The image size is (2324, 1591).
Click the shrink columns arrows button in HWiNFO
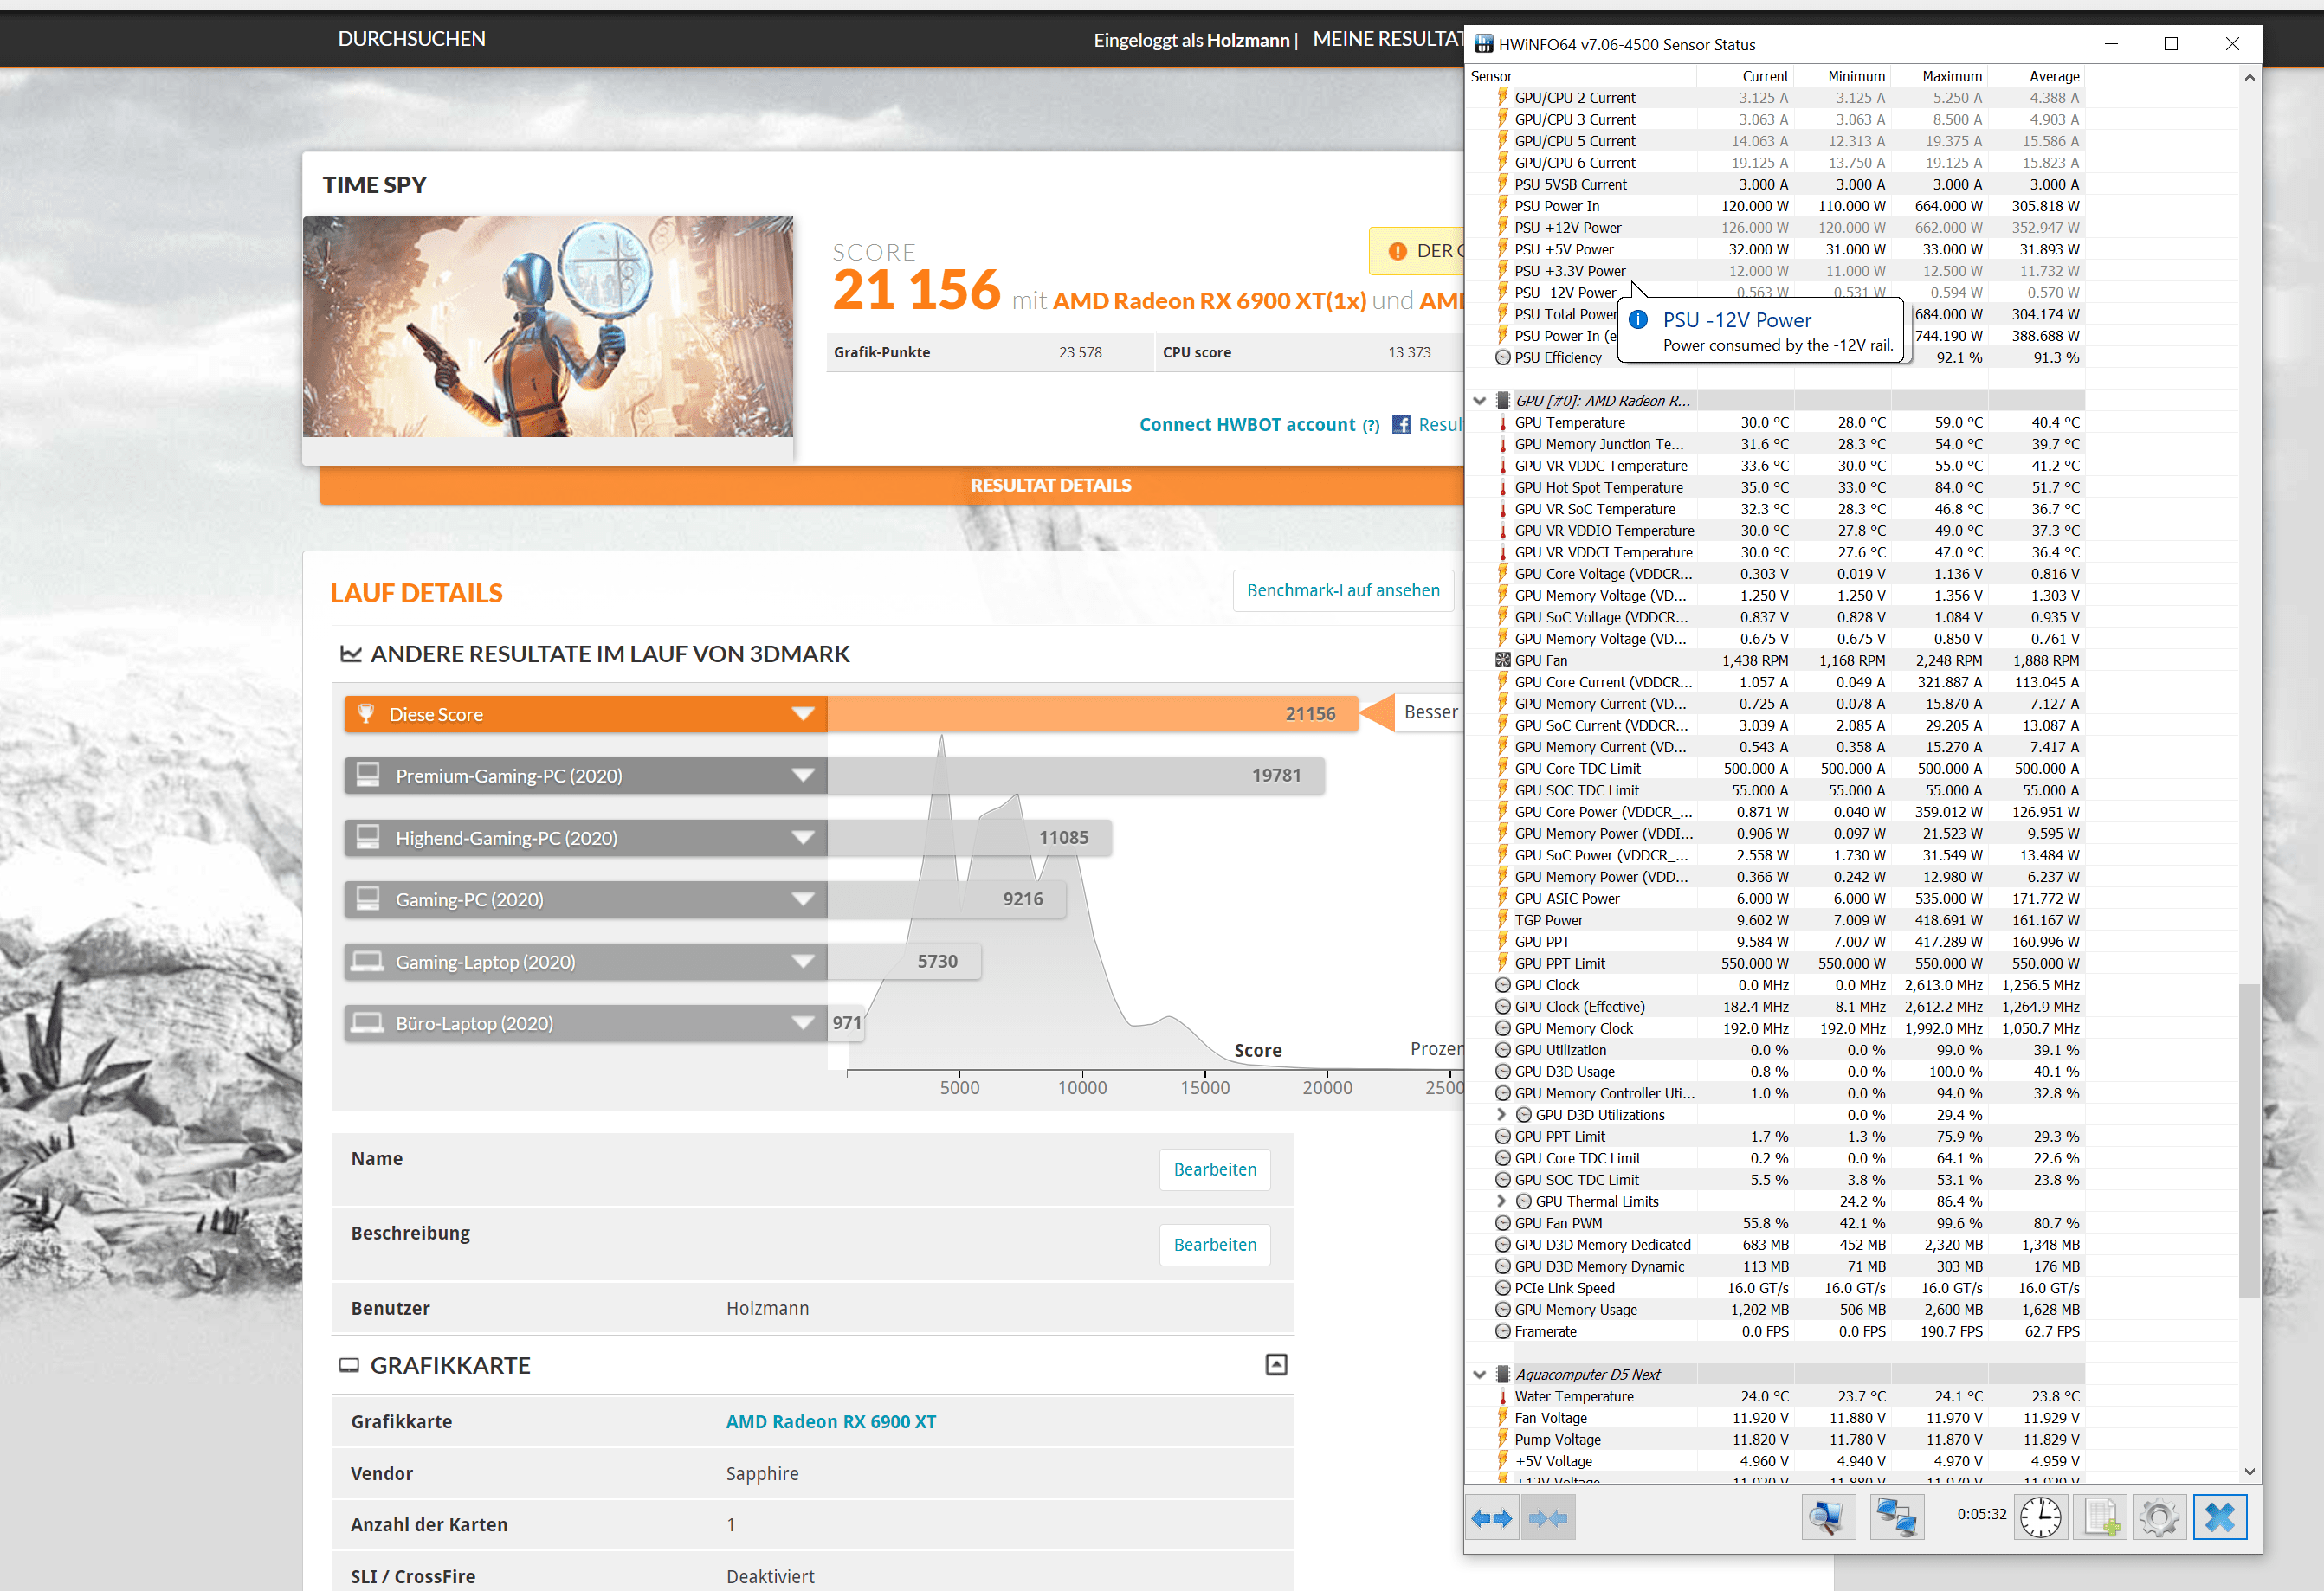click(x=1548, y=1518)
